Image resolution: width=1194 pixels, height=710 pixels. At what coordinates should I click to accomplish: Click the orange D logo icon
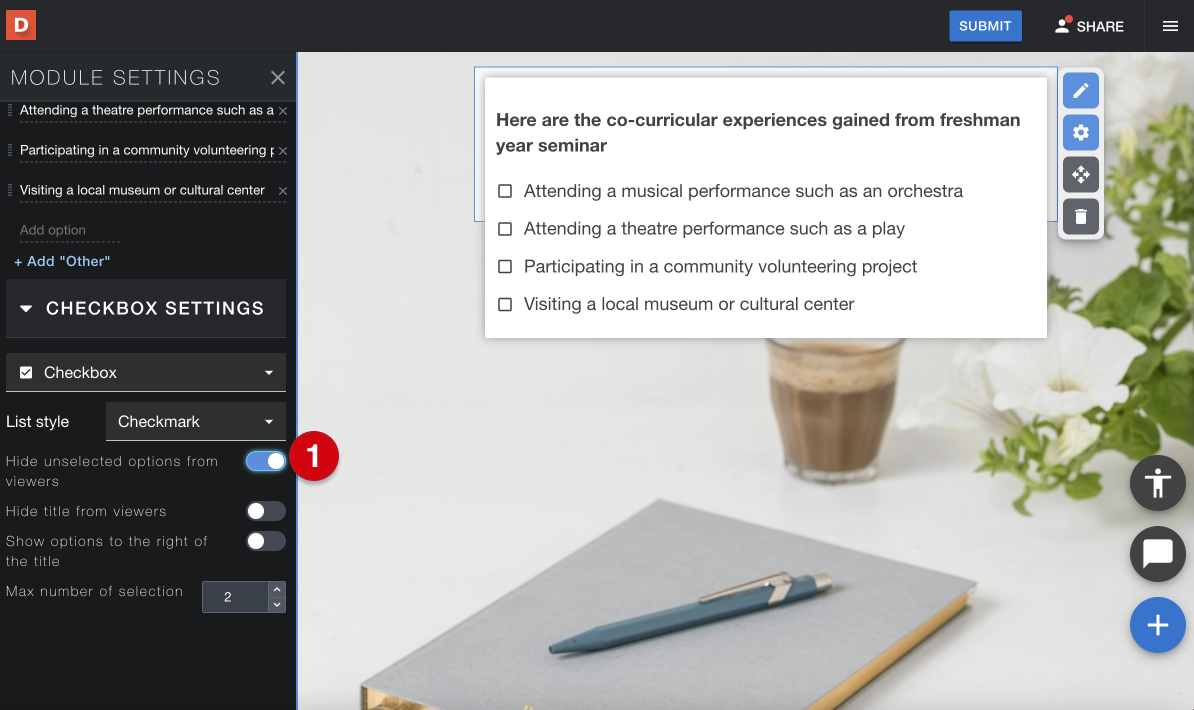(x=21, y=25)
